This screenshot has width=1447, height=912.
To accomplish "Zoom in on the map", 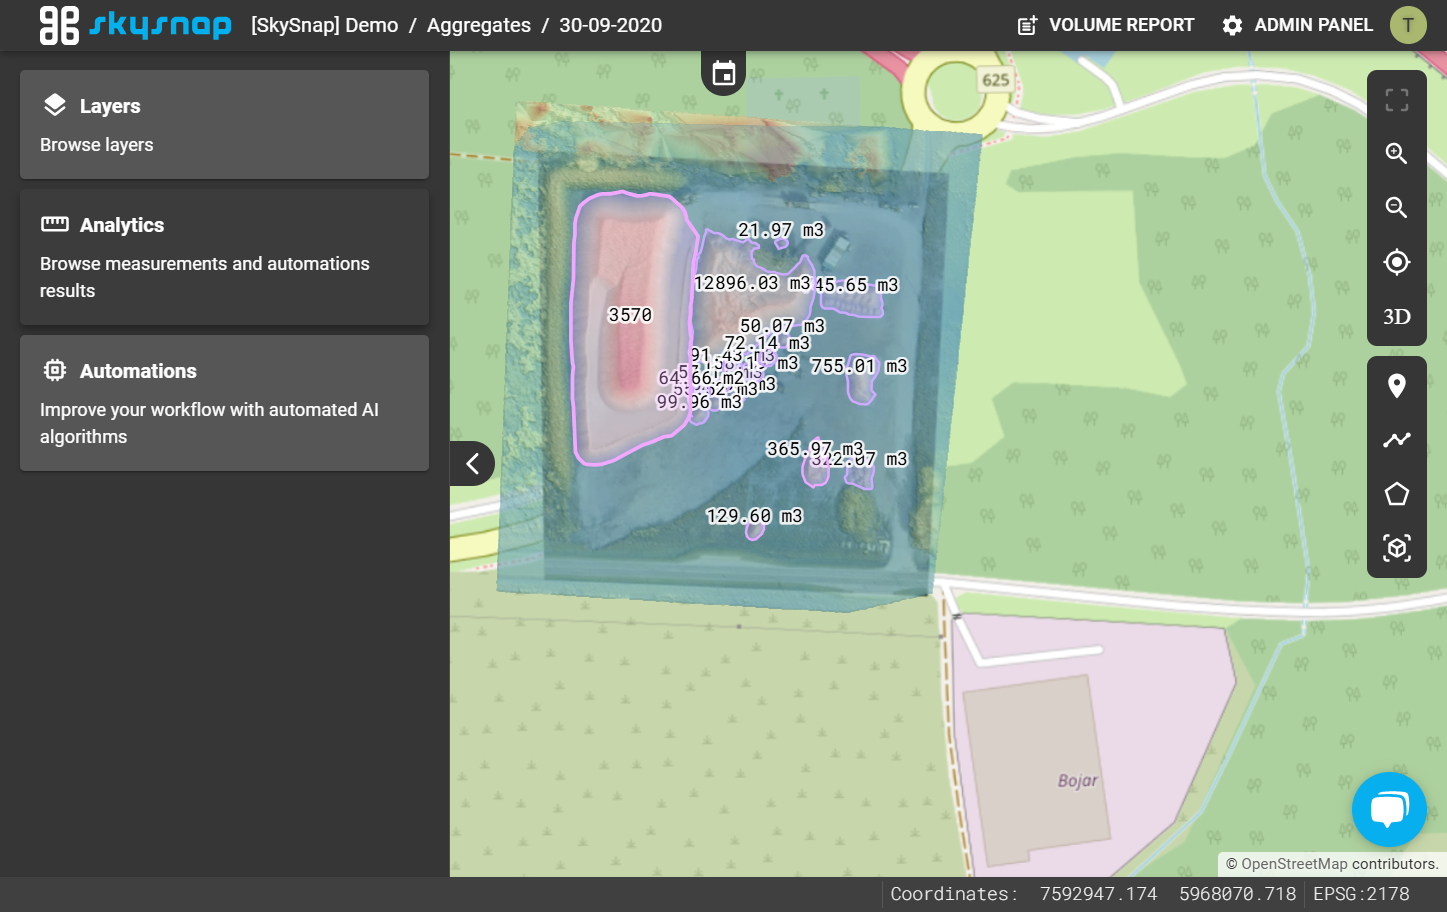I will point(1397,153).
